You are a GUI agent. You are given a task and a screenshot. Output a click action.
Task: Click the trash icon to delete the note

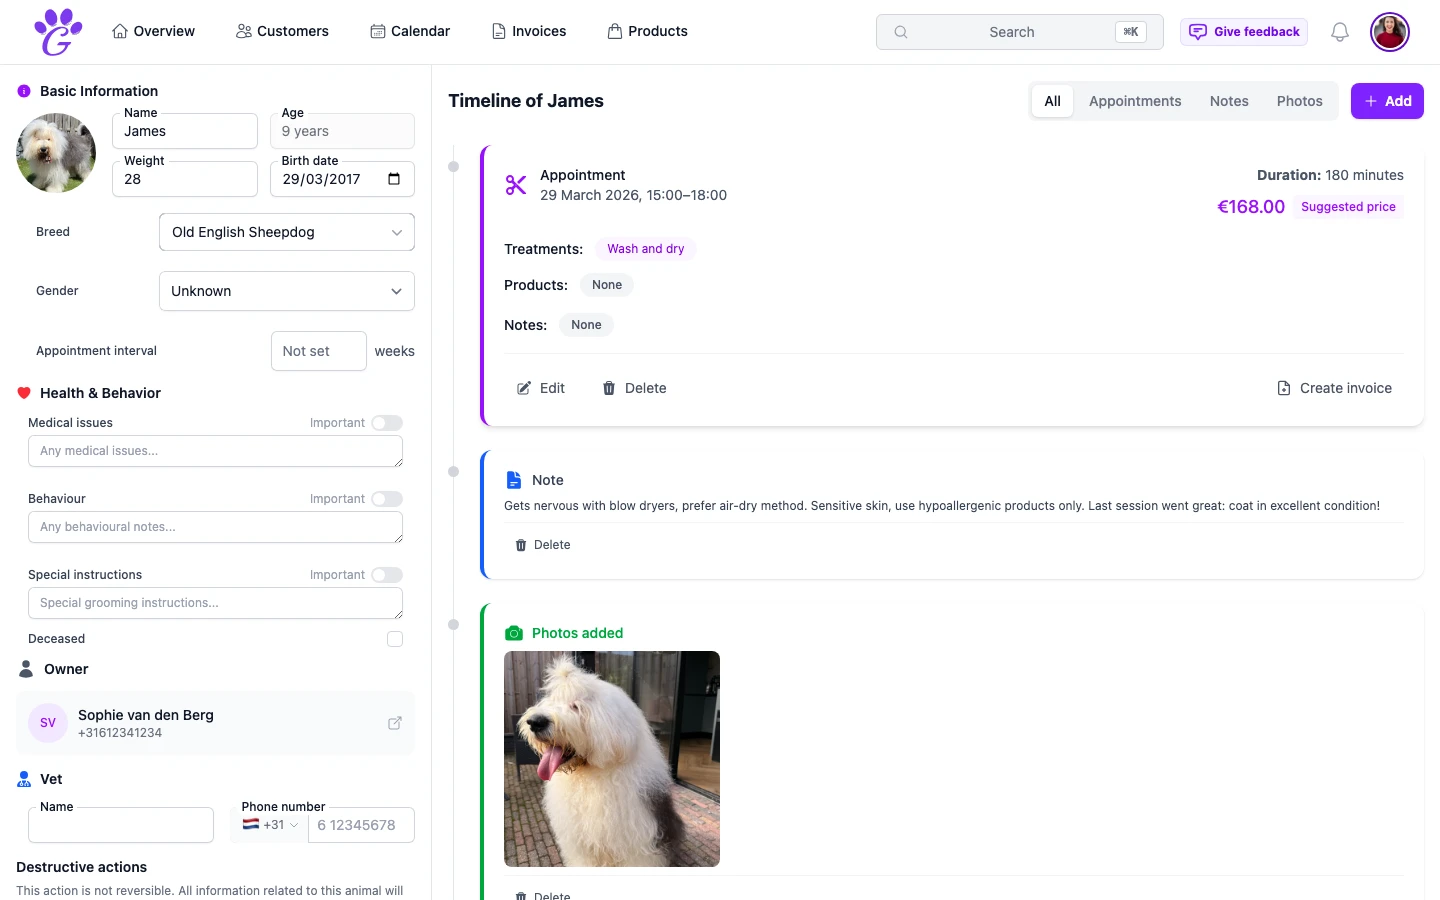click(520, 545)
